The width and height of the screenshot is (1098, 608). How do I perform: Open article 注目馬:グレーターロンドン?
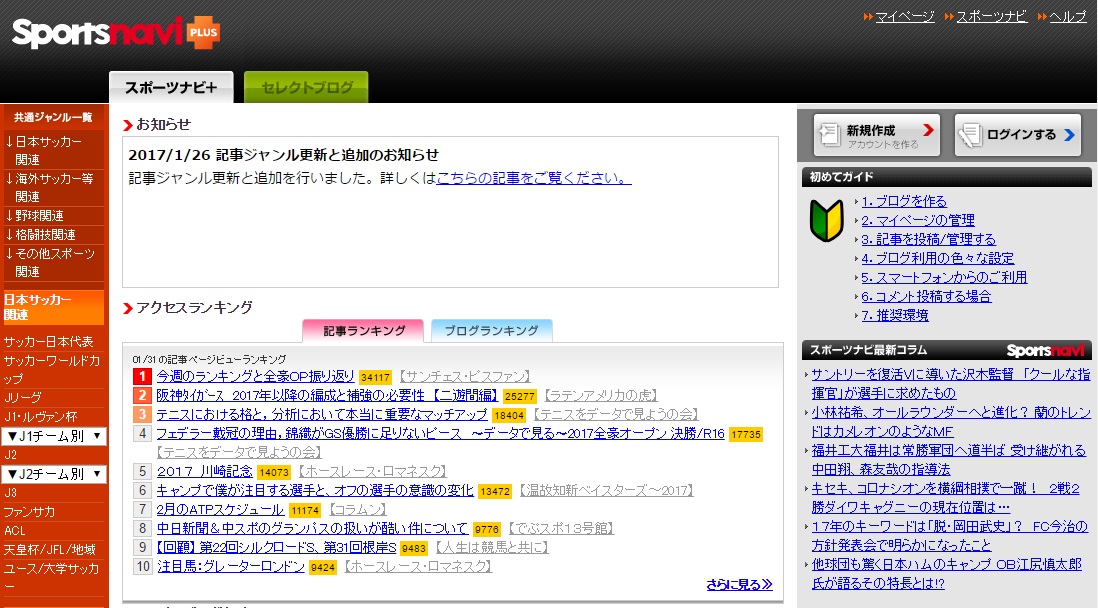(230, 566)
